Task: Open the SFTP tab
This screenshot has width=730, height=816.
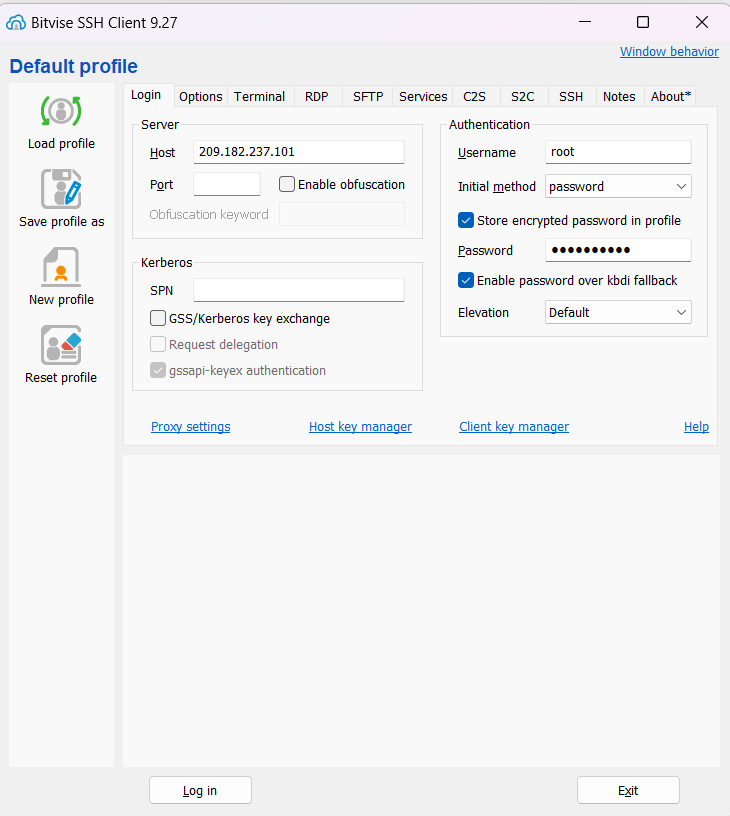Action: click(x=368, y=96)
